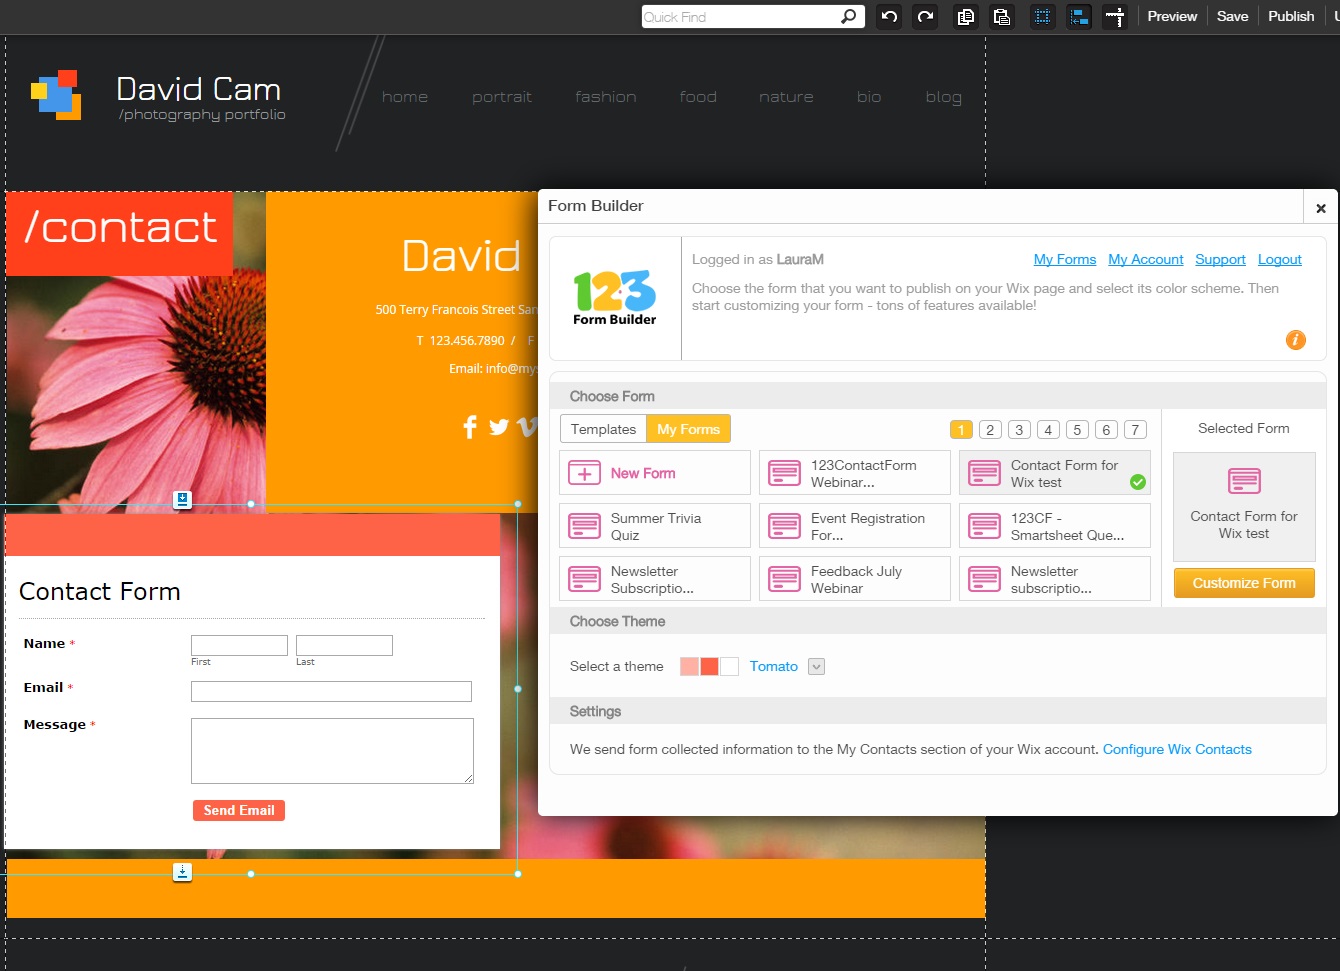Click the bio navigation menu item
The width and height of the screenshot is (1340, 971).
(x=869, y=97)
